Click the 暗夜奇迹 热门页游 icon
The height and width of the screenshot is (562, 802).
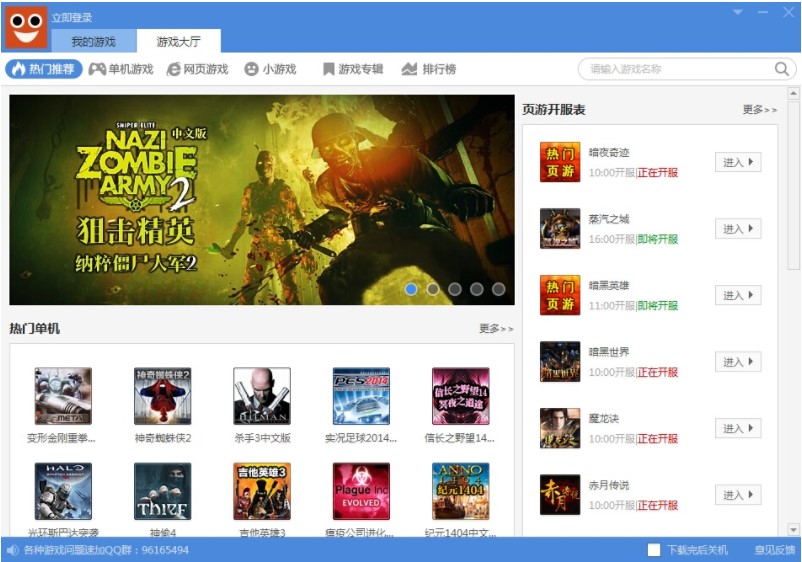(x=560, y=162)
